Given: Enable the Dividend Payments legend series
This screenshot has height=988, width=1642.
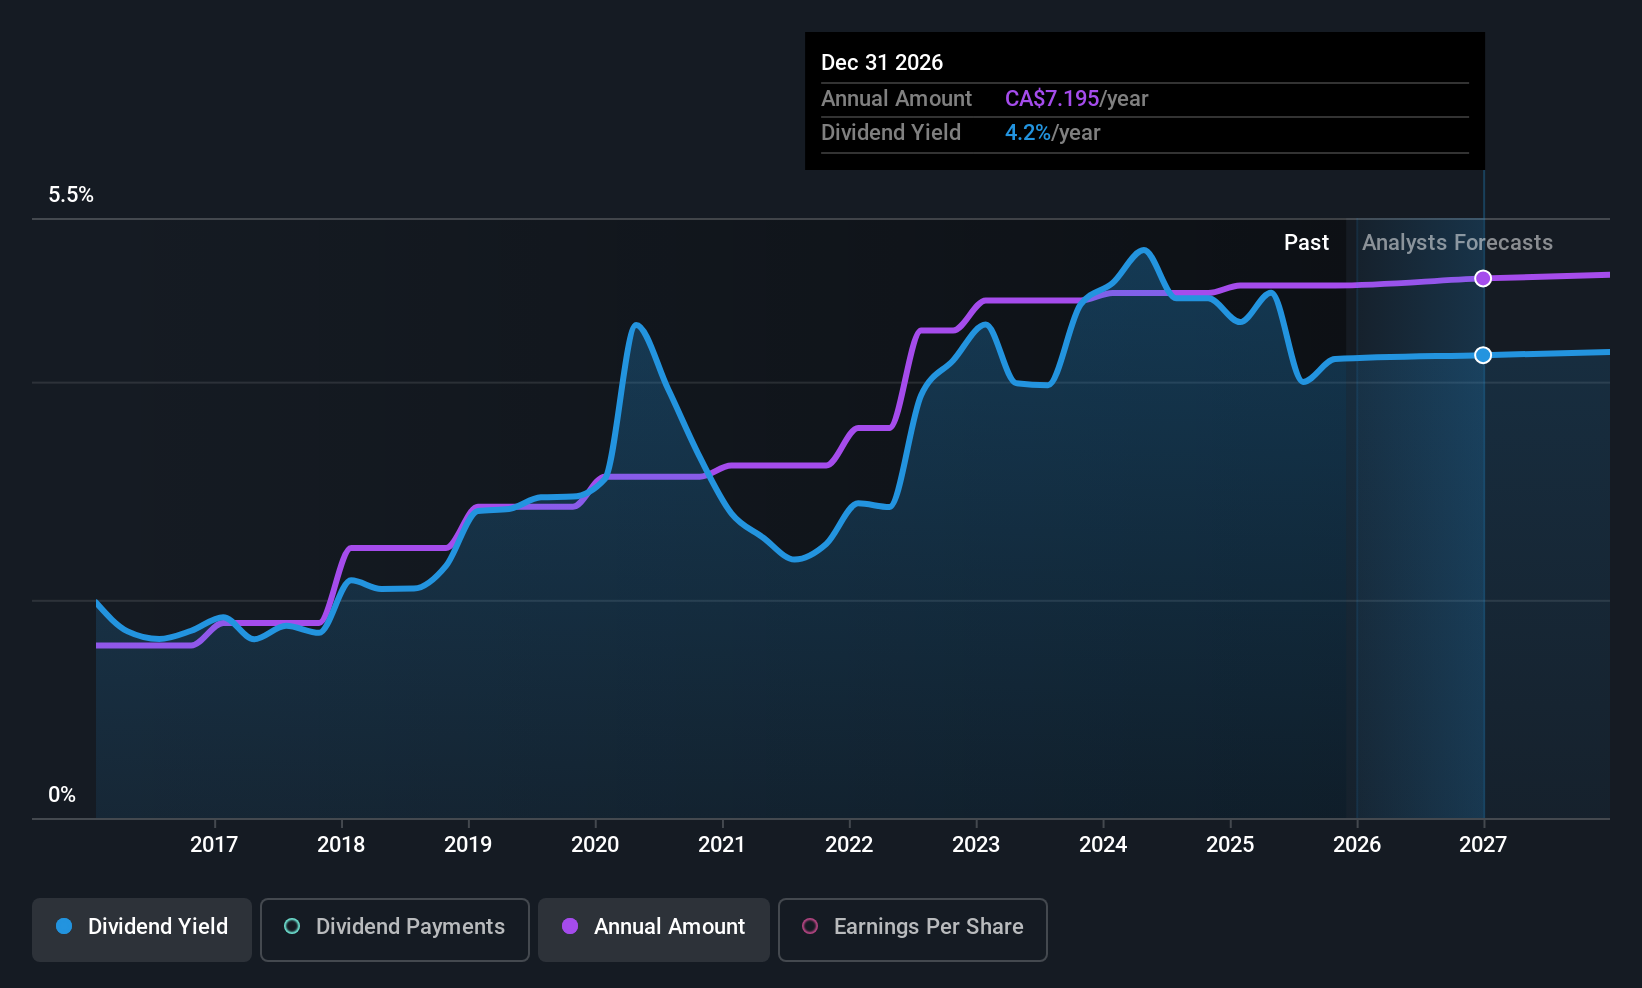Looking at the screenshot, I should [394, 927].
